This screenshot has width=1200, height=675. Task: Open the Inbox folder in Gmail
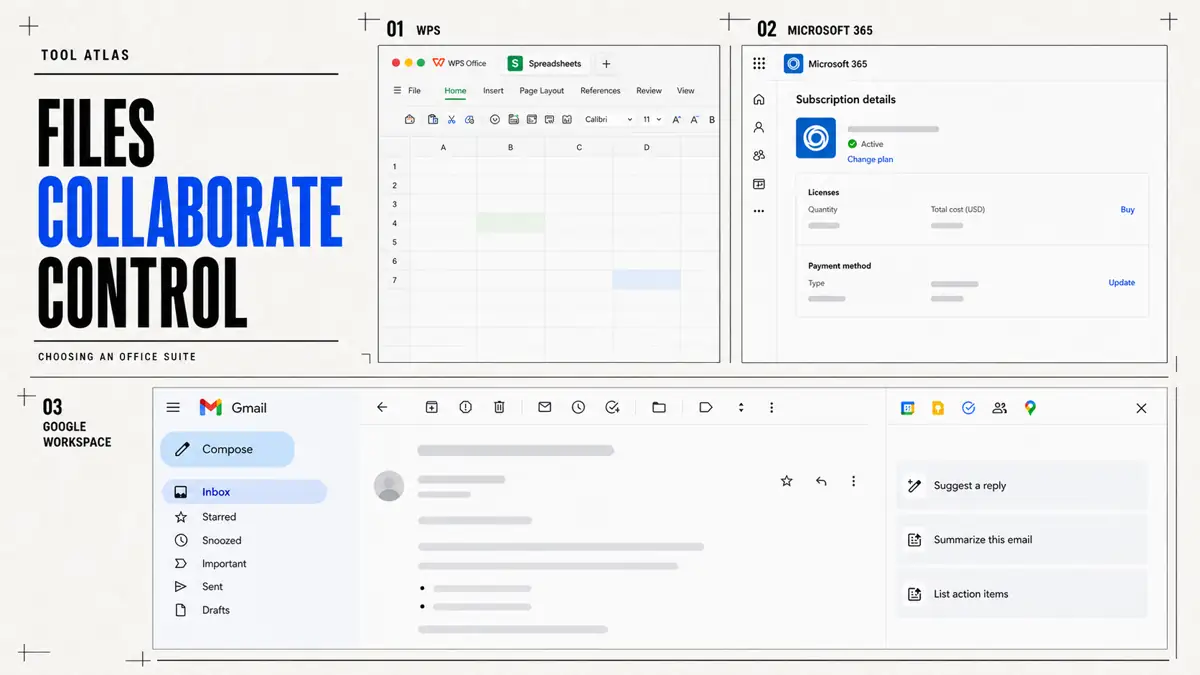coord(244,492)
